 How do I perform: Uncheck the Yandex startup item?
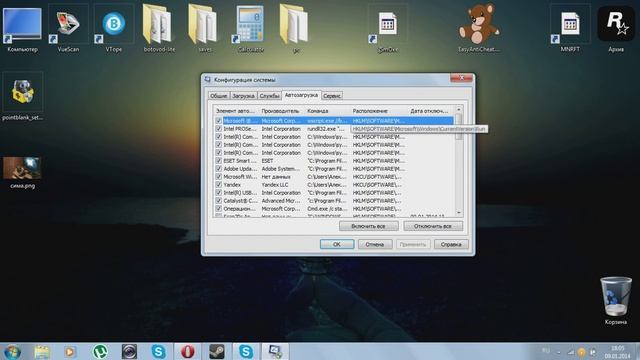point(218,184)
